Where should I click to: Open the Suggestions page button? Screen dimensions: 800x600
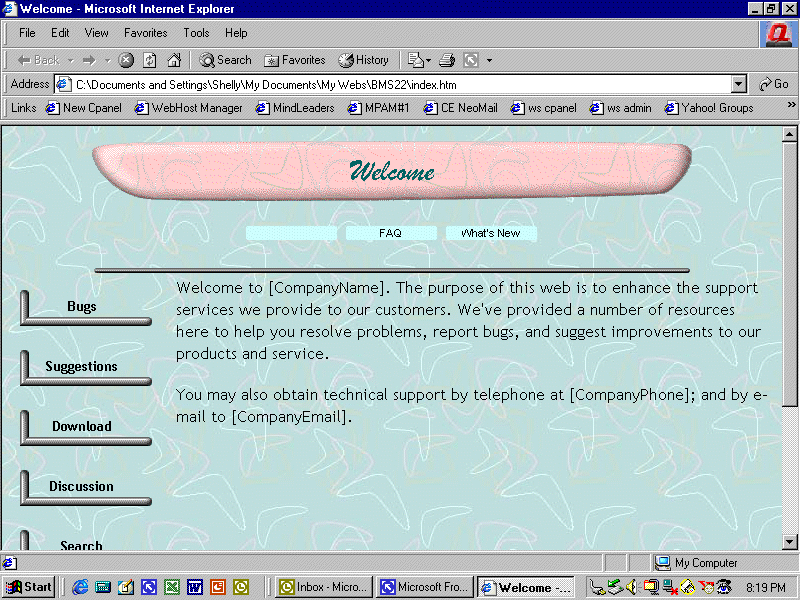point(86,367)
